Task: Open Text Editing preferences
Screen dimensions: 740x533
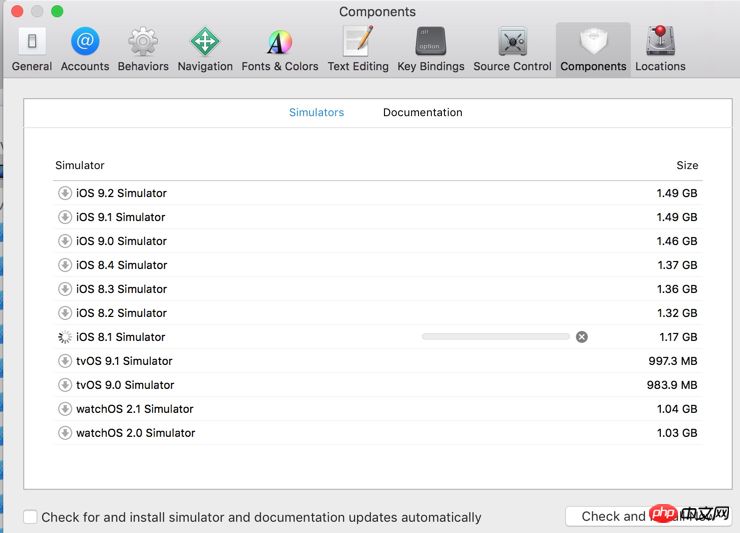Action: point(358,49)
